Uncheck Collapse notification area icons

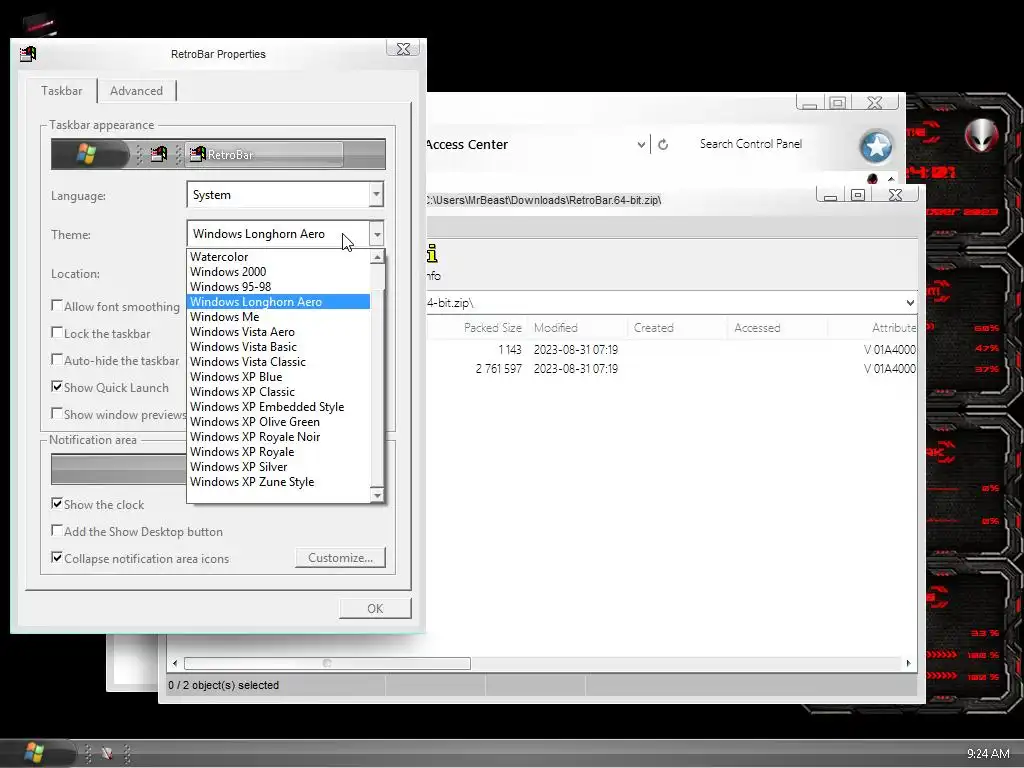click(57, 558)
